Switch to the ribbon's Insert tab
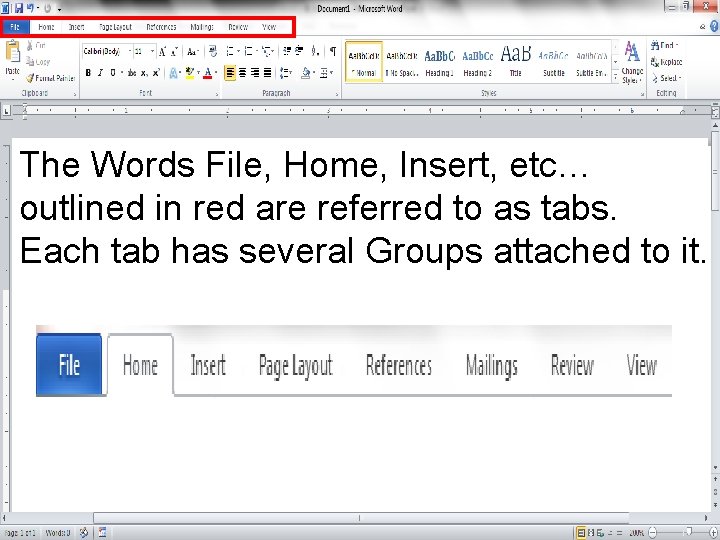Screen dimensions: 720x540 coord(76,27)
